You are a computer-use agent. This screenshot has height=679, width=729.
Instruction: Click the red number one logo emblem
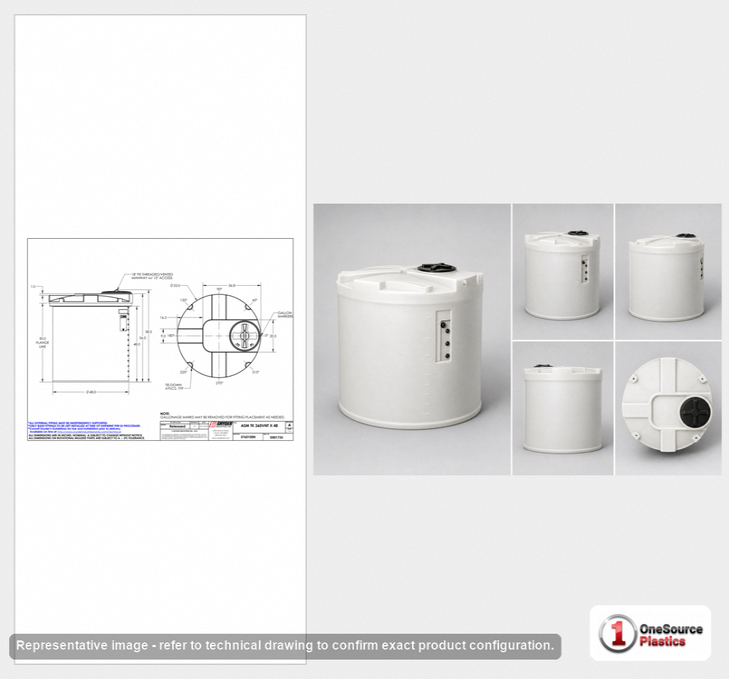click(617, 633)
